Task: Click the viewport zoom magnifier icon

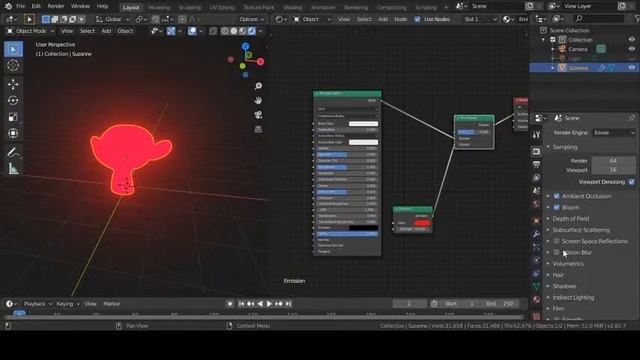Action: click(x=258, y=86)
